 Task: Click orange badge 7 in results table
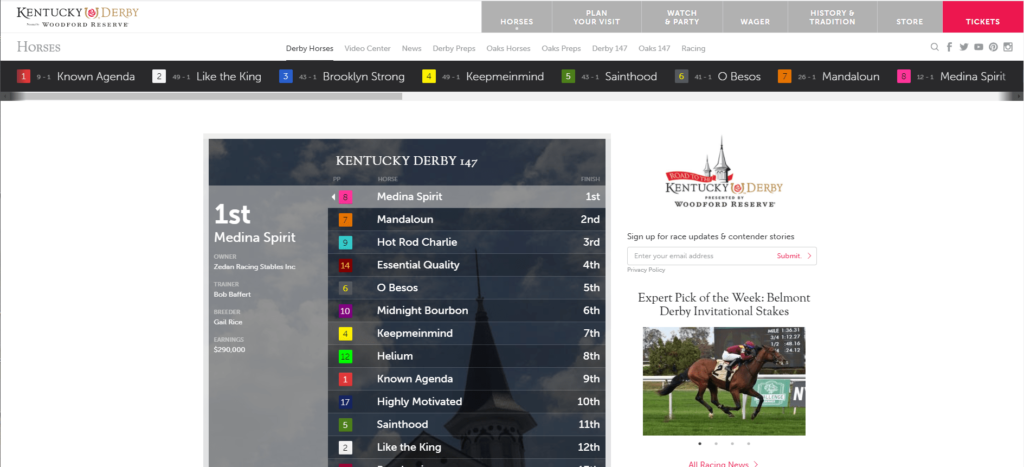[345, 219]
